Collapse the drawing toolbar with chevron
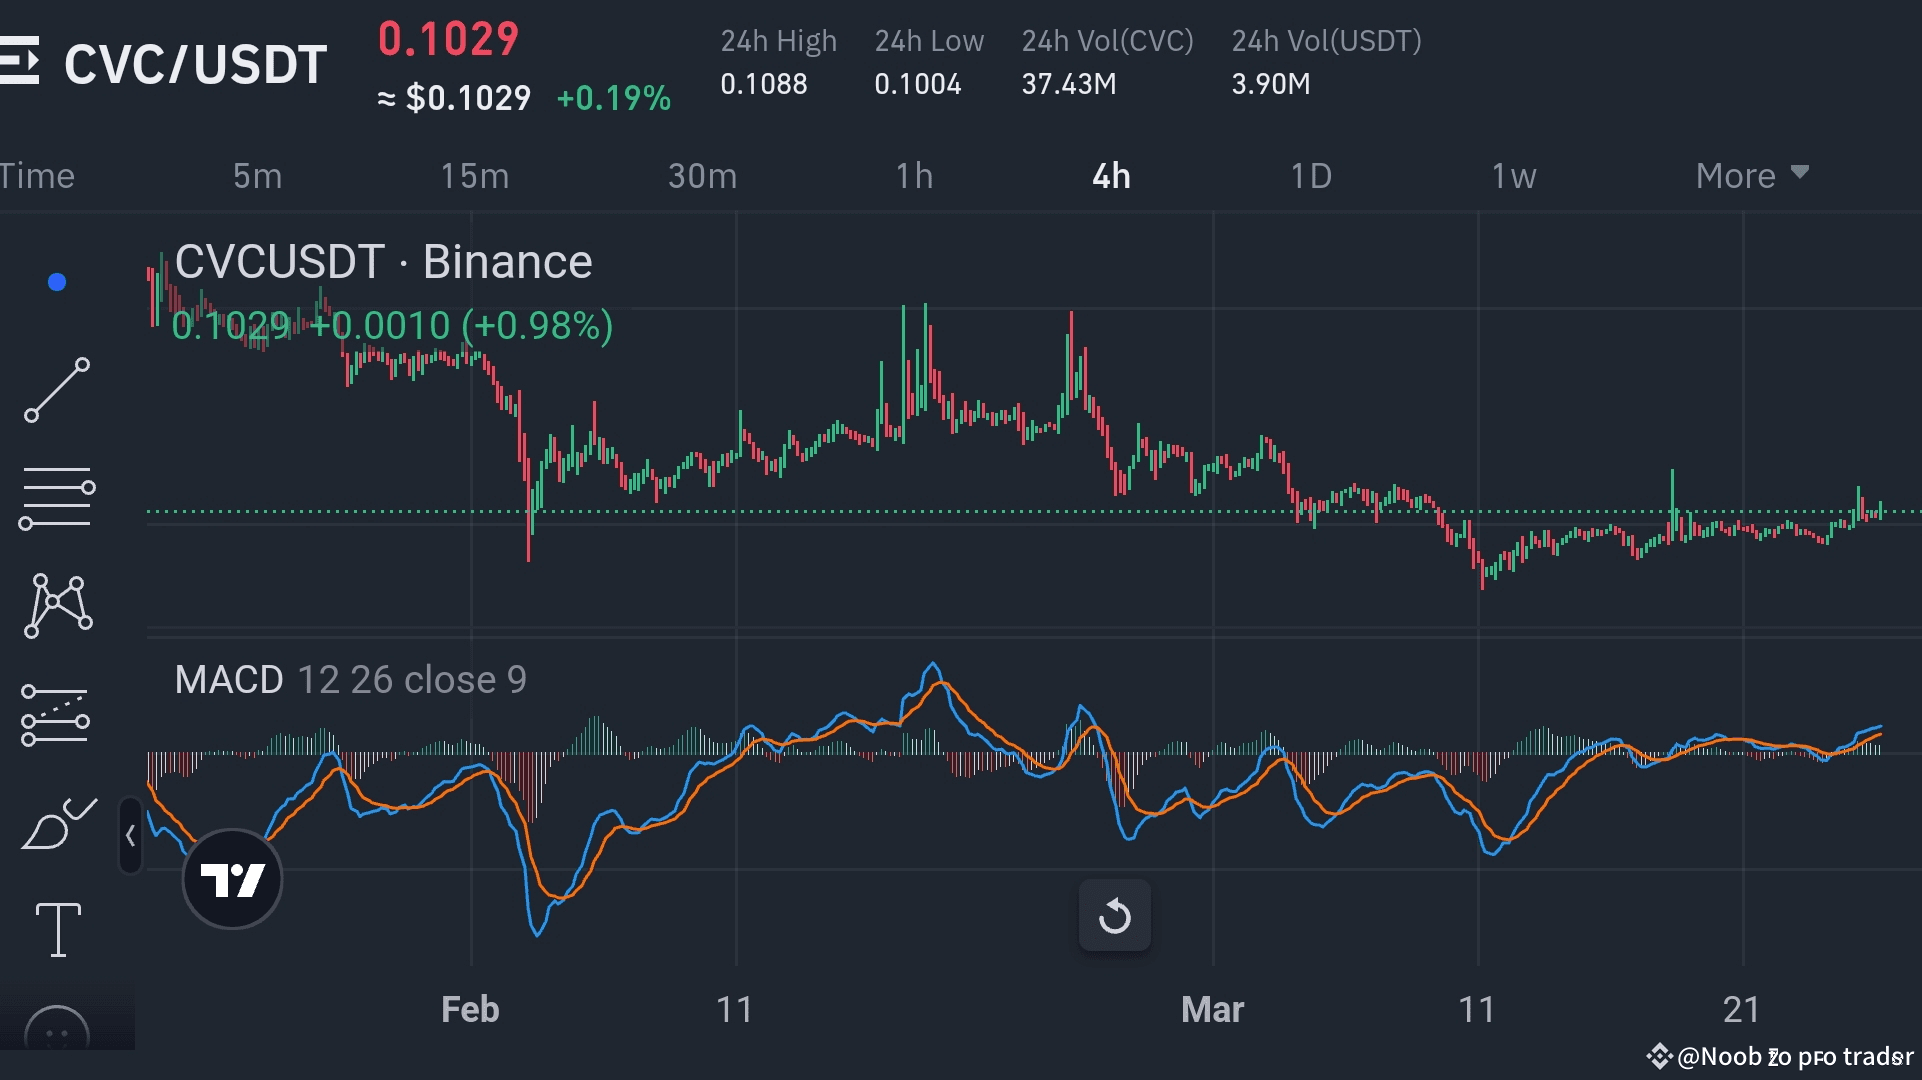 pyautogui.click(x=130, y=836)
